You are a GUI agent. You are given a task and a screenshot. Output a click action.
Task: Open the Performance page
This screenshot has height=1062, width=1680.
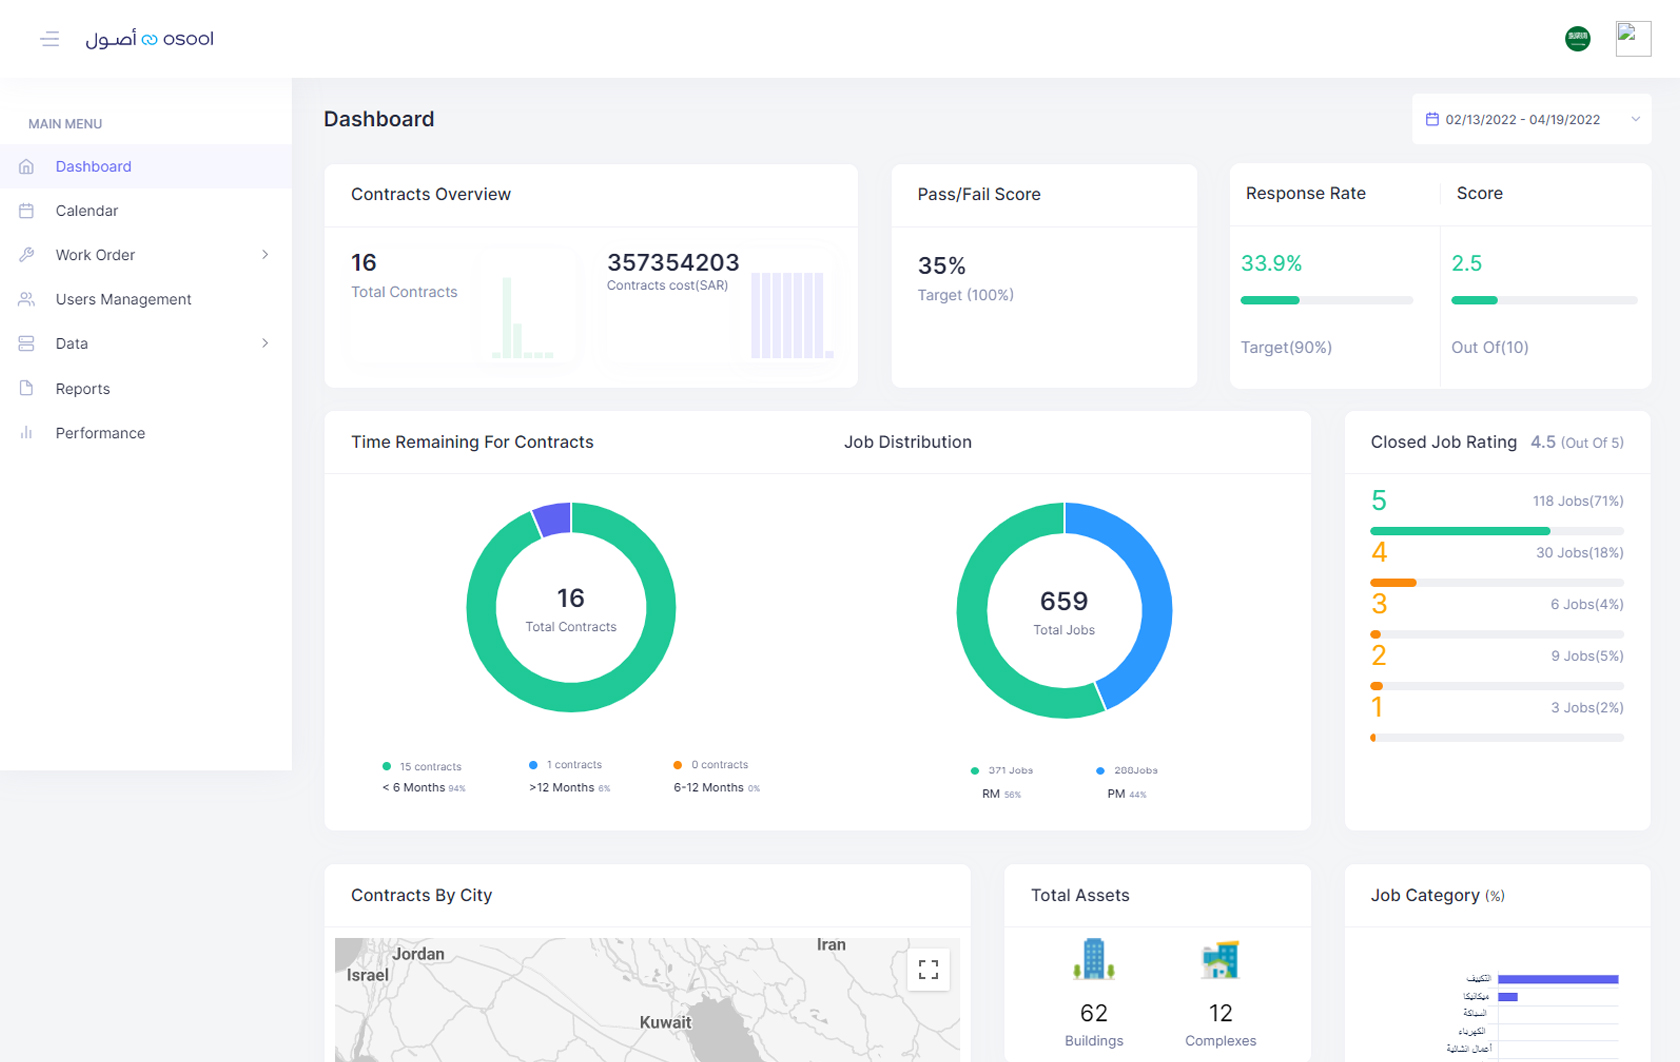point(146,433)
